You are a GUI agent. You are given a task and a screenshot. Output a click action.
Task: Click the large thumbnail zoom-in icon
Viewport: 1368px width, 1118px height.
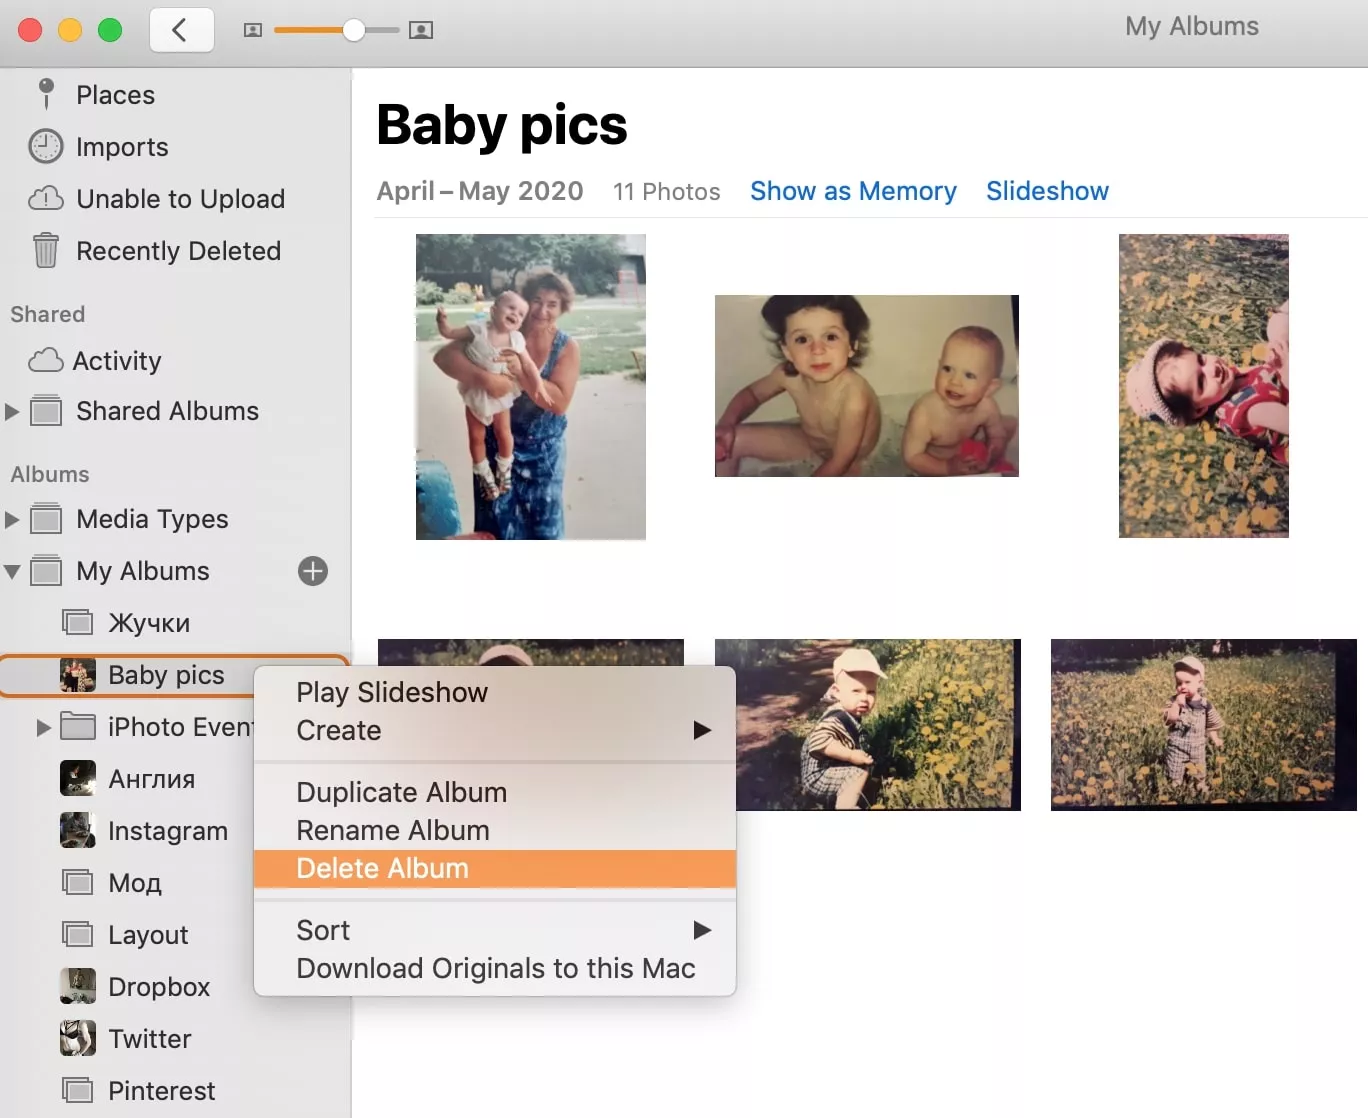421,31
